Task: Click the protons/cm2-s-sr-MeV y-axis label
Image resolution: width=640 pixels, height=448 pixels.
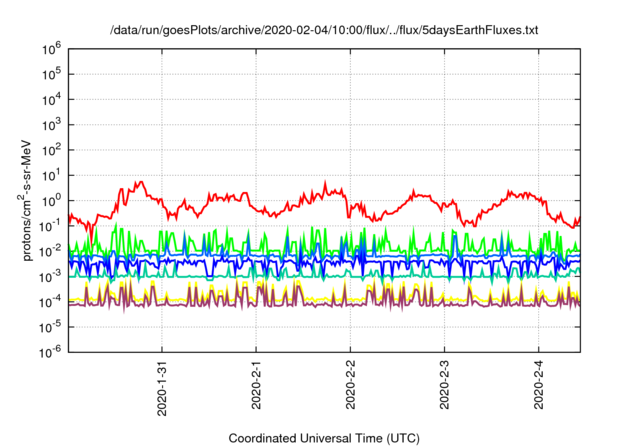Action: [25, 200]
